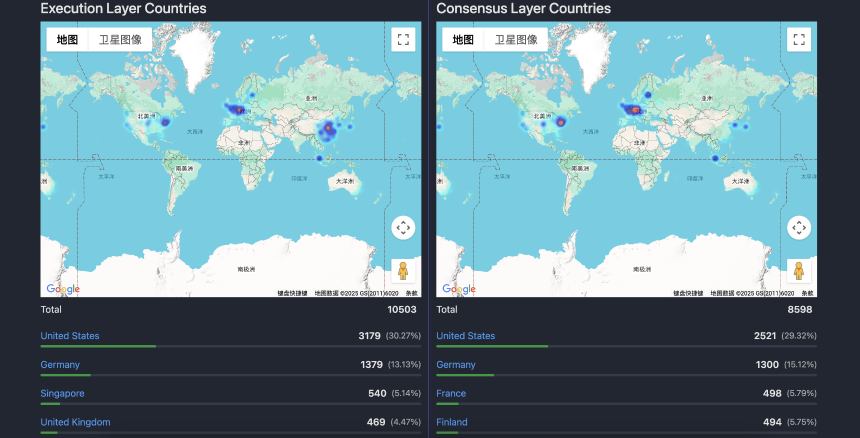Screen dimensions: 860x438
Task: Enter fullscreen on Execution Layer map
Action: point(403,40)
